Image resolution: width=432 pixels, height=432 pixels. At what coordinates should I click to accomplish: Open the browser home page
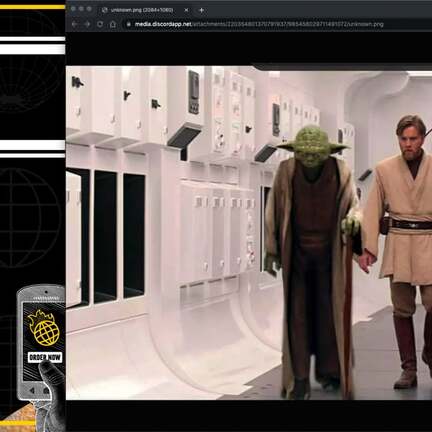point(113,24)
